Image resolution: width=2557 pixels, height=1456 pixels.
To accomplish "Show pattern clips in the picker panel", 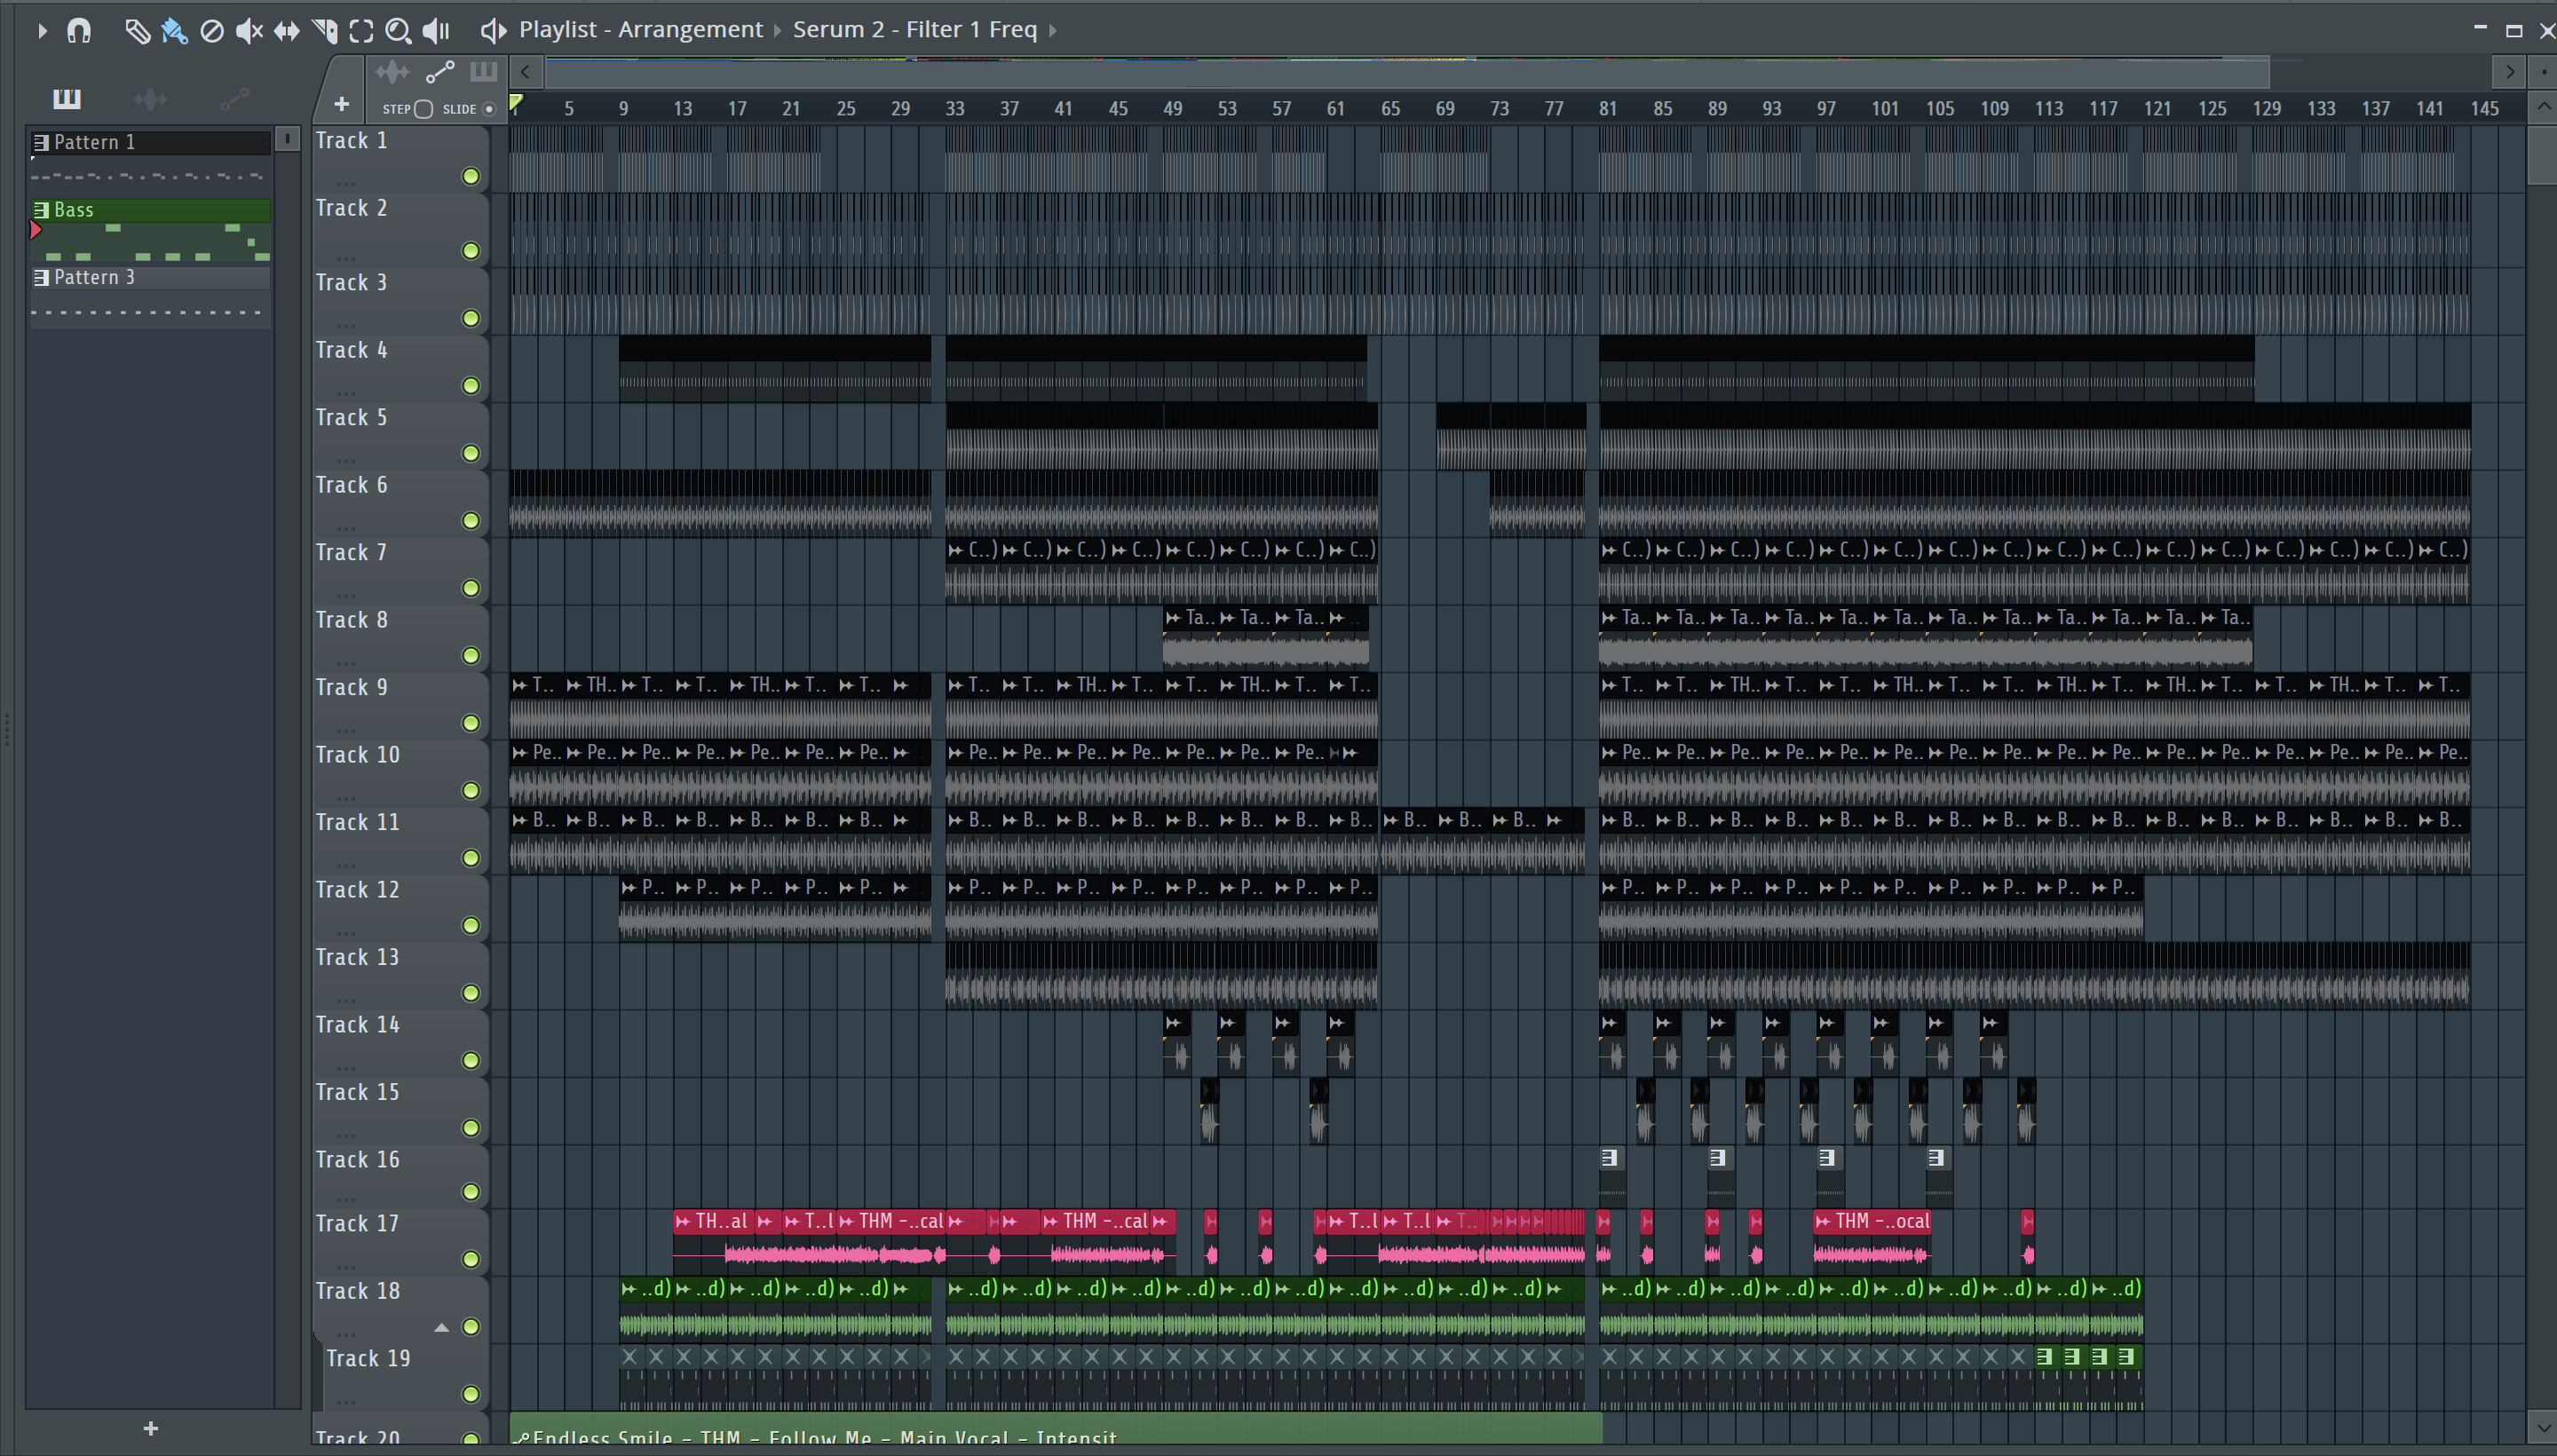I will pyautogui.click(x=67, y=98).
